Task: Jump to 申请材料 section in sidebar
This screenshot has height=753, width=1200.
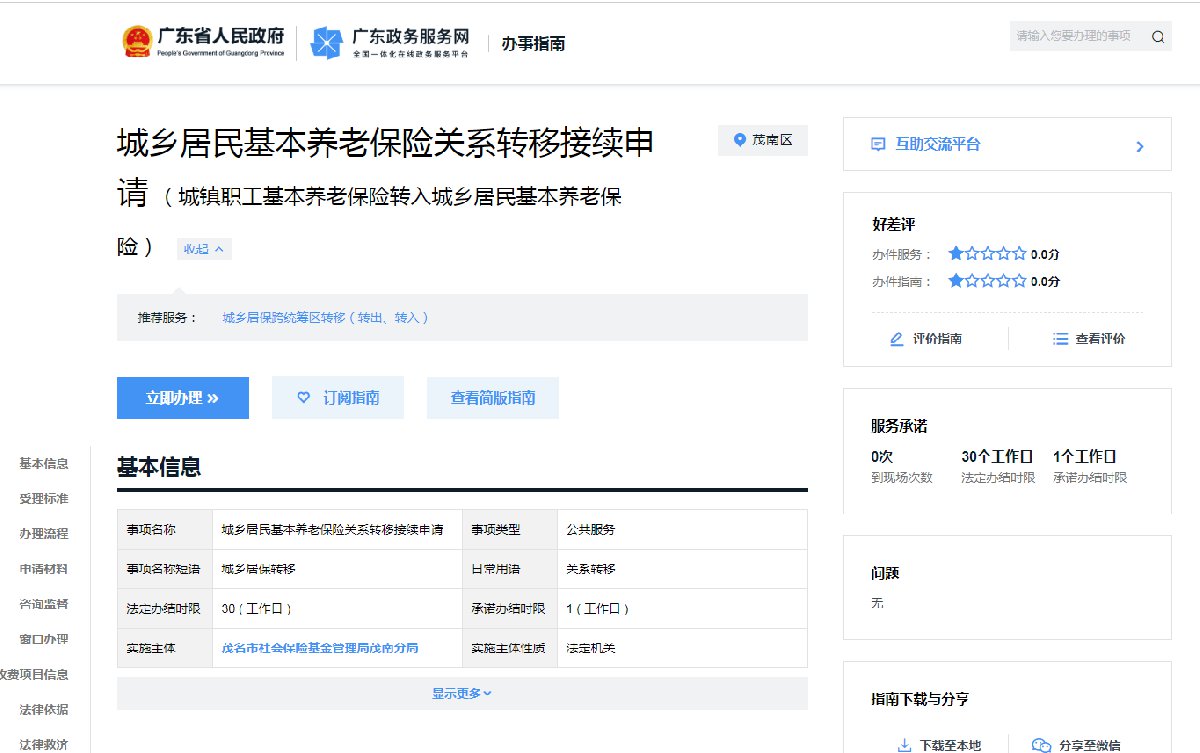Action: (44, 569)
